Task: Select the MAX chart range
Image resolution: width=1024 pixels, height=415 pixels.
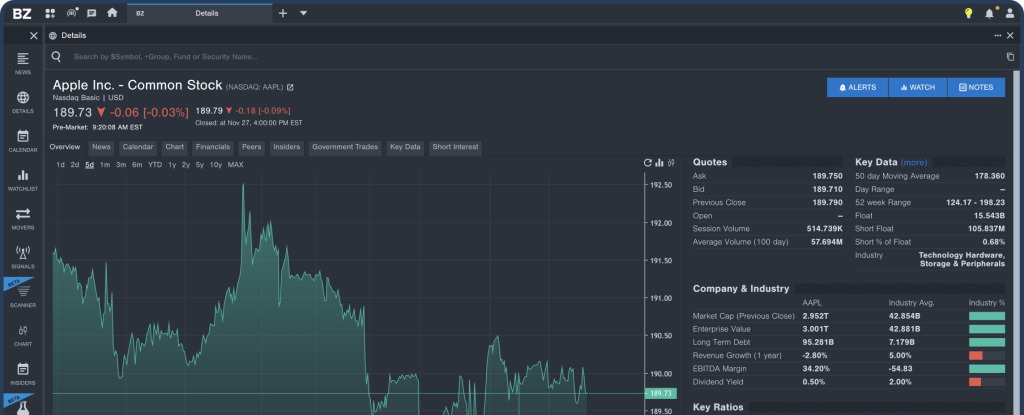Action: pyautogui.click(x=236, y=165)
